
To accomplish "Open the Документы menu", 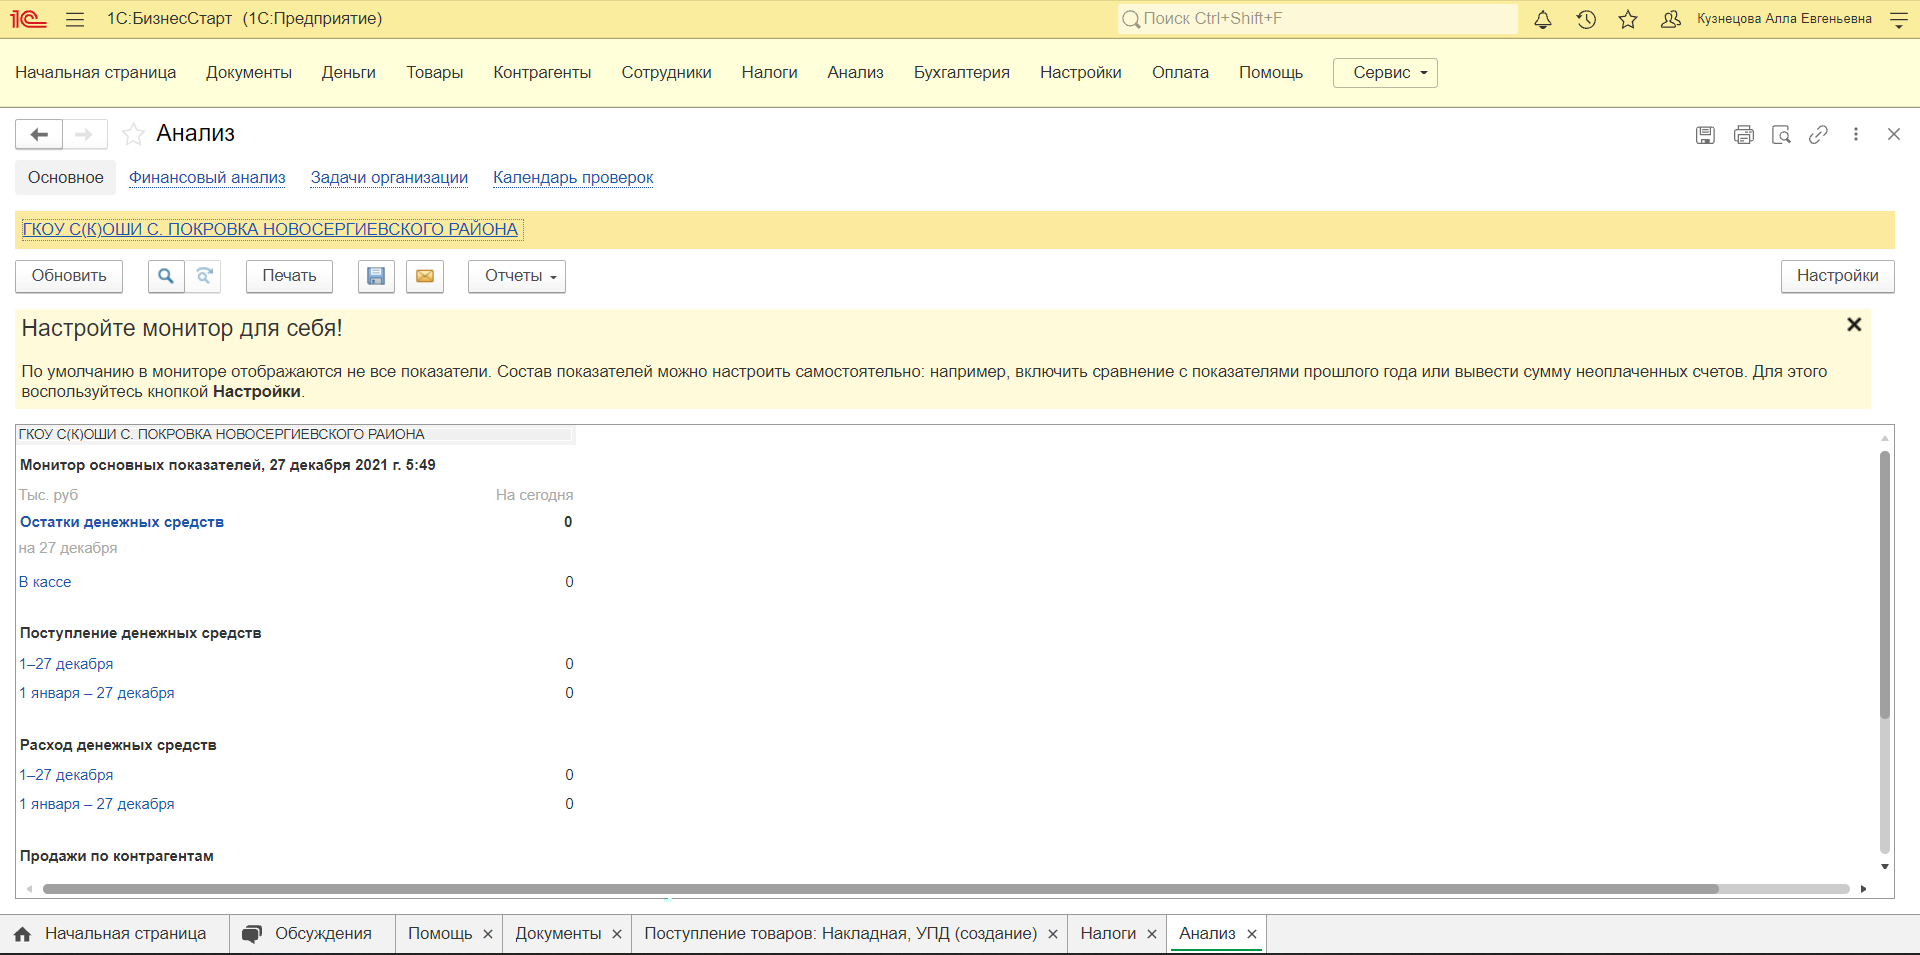I will (x=249, y=73).
